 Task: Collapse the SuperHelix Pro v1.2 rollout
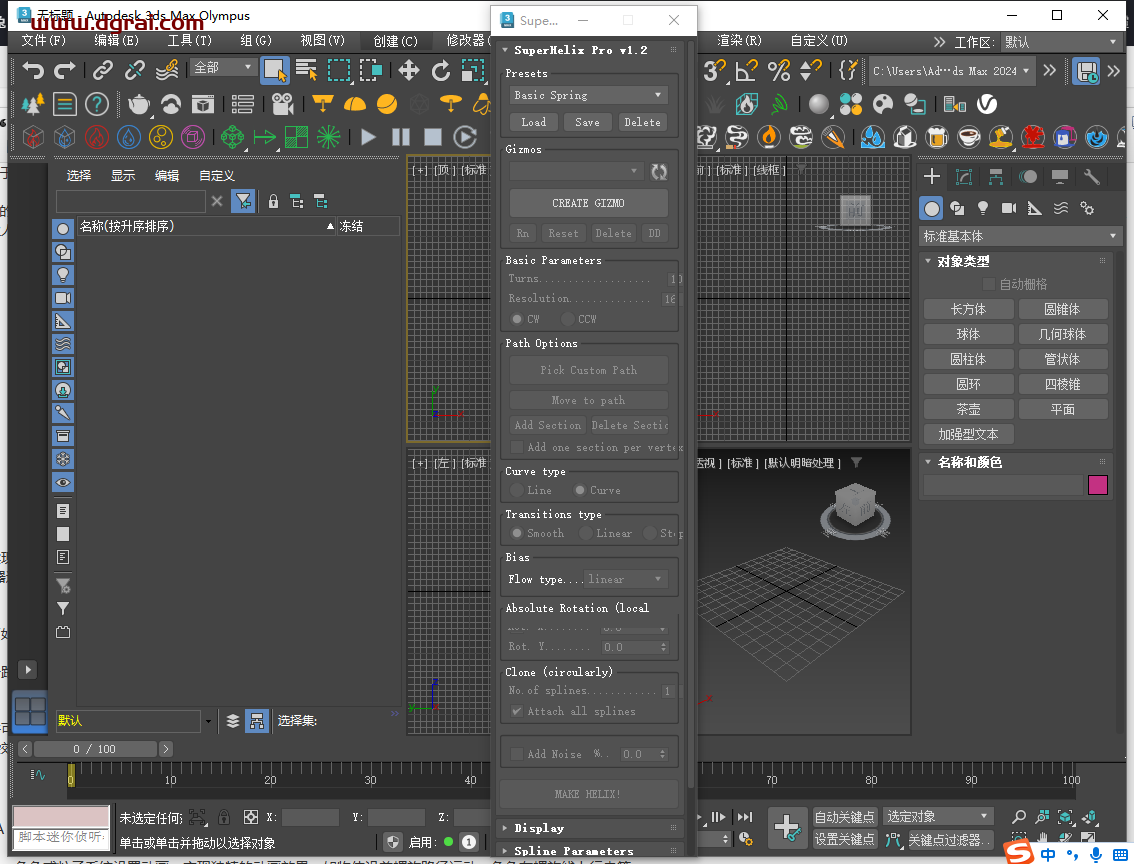581,50
